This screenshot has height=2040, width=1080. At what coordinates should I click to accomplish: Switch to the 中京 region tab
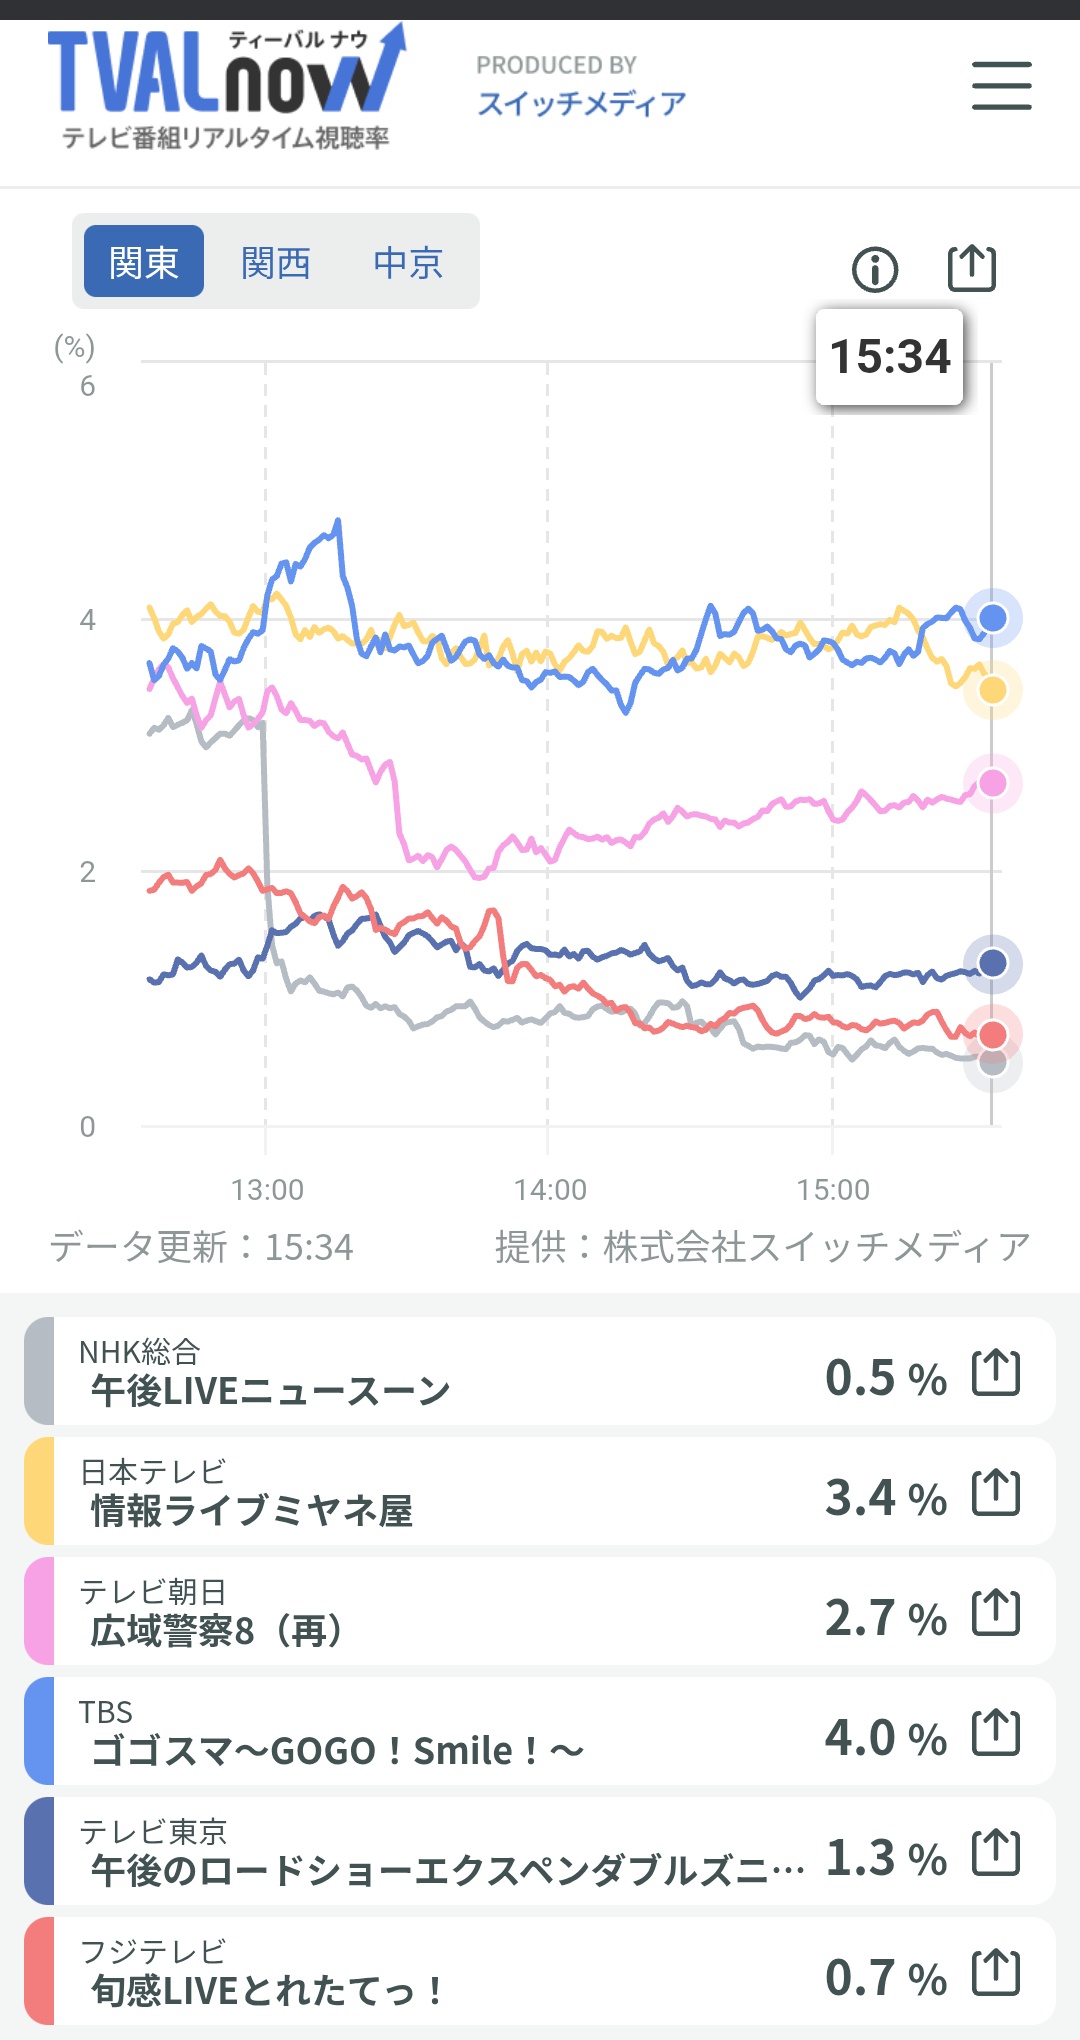click(x=408, y=262)
